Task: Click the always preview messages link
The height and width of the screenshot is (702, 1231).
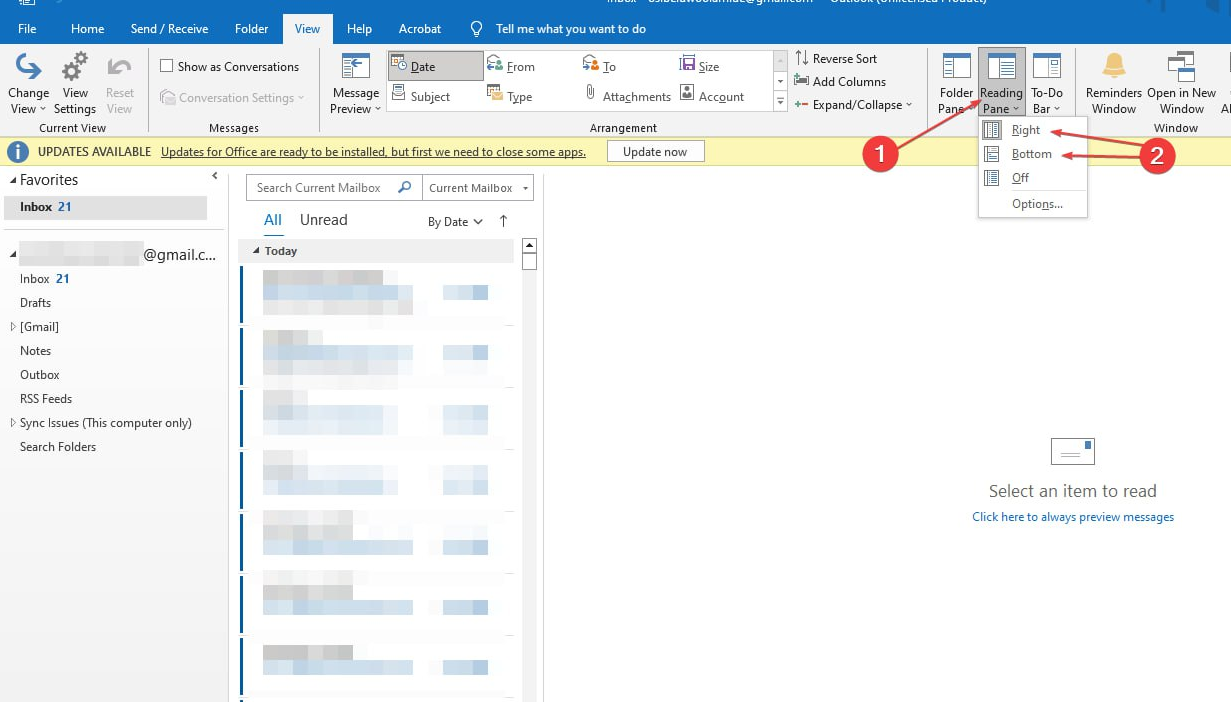Action: [x=1072, y=517]
